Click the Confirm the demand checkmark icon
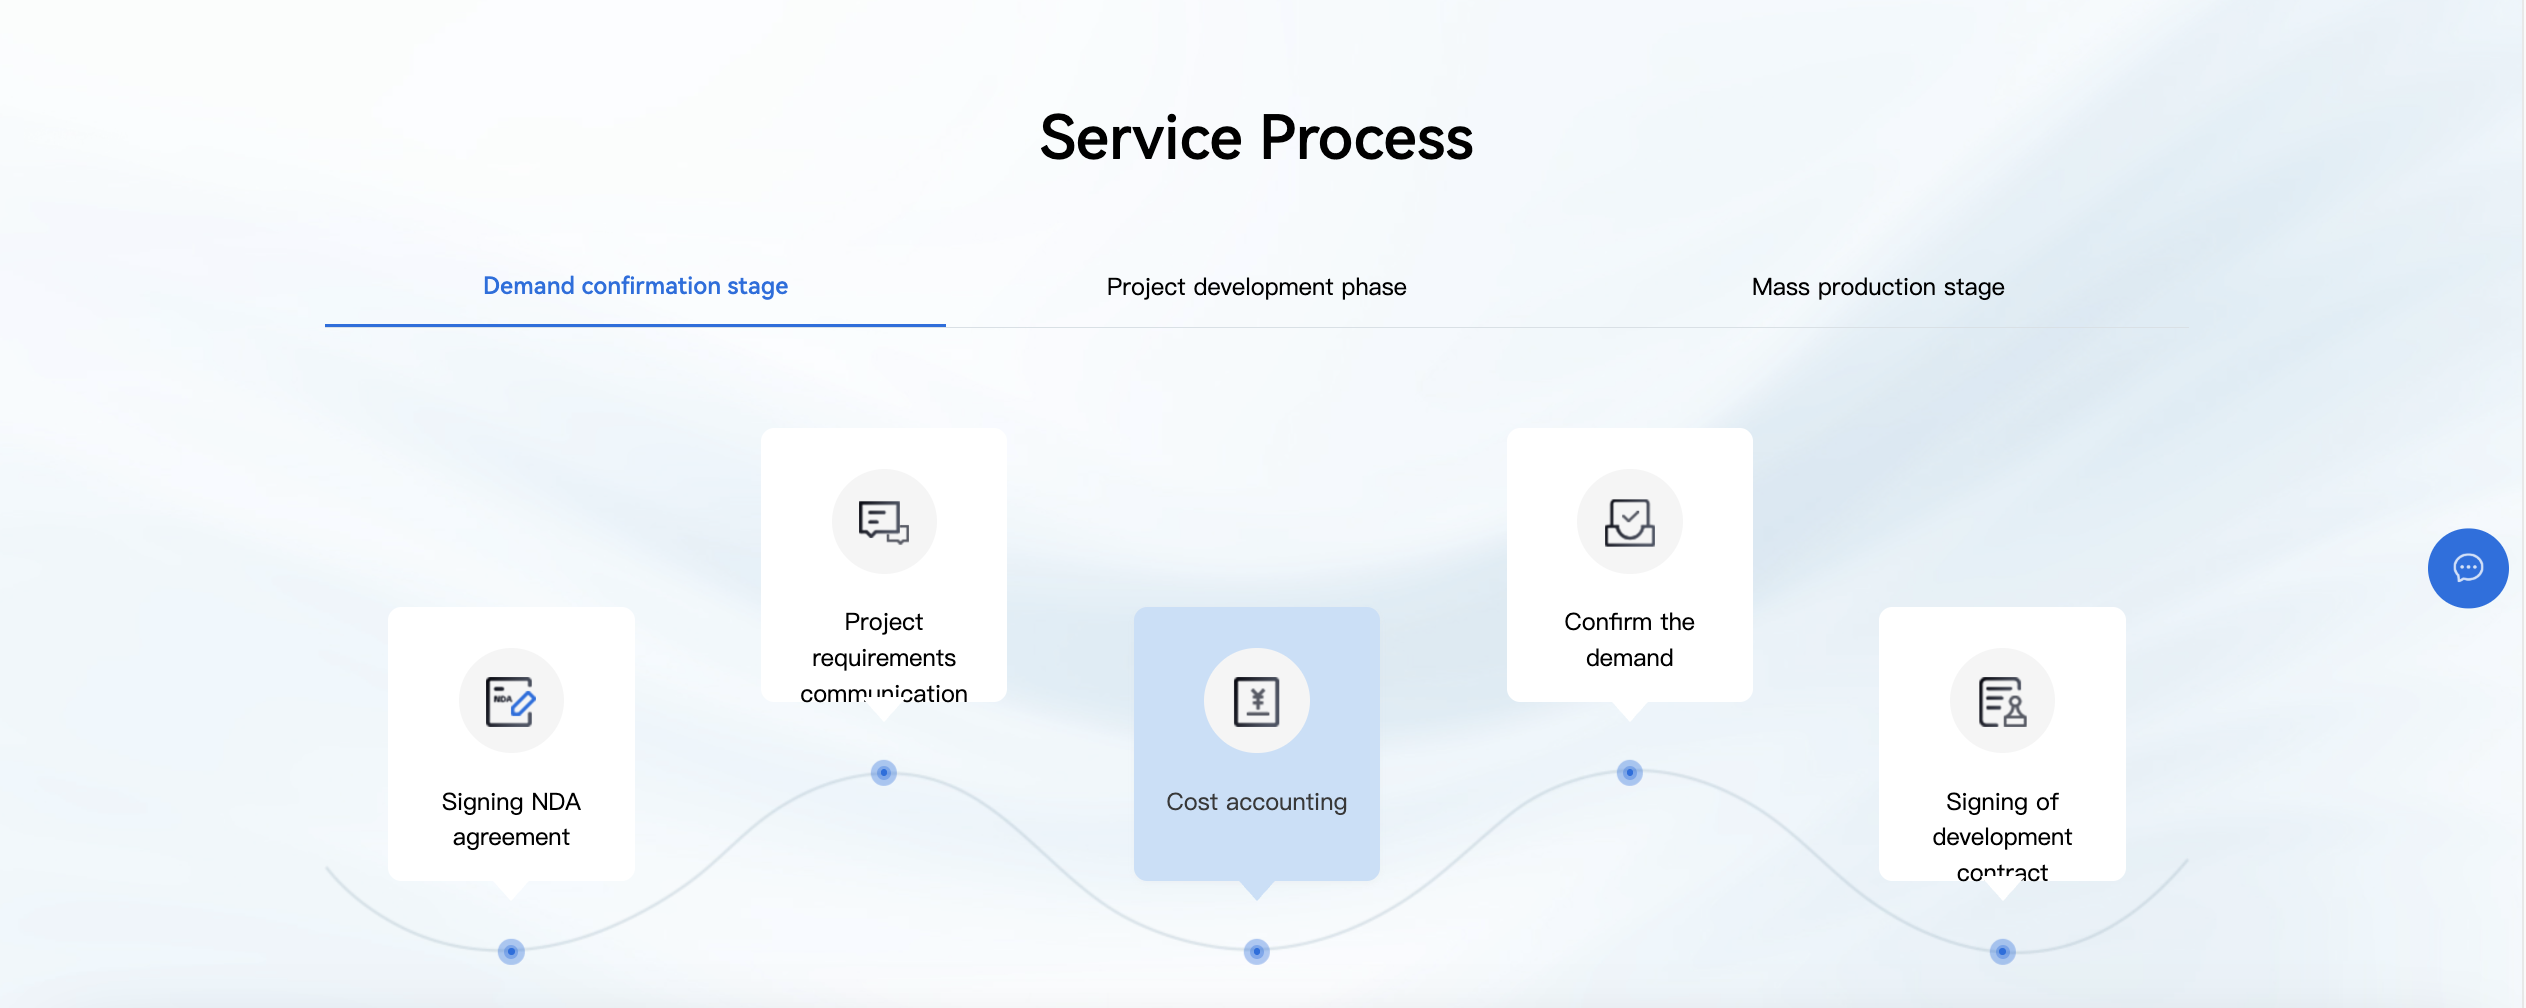Screen dimensions: 2526x1008 click(1629, 521)
